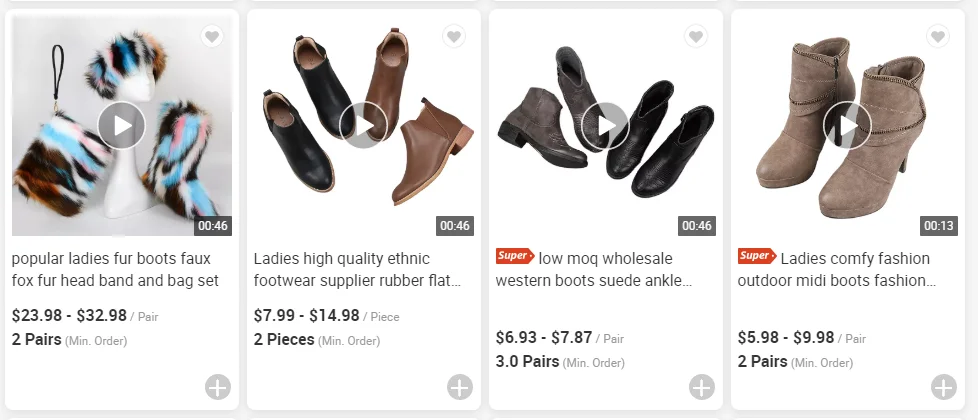Play the western suede boots video

(605, 126)
